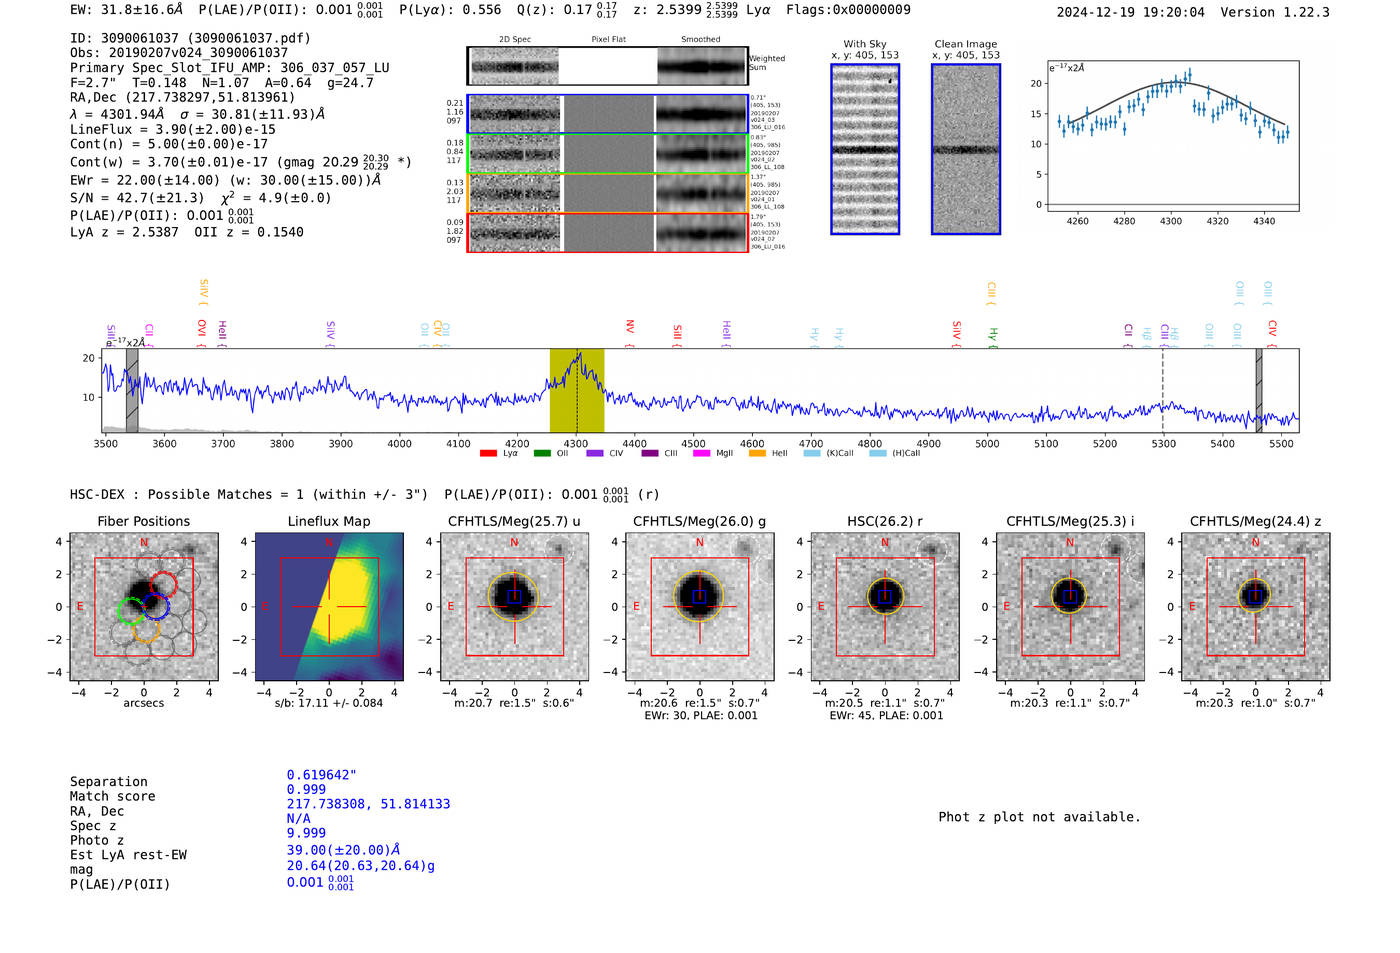This screenshot has width=1400, height=953.
Task: Click the s/b: 17.11 +/- 0.084 caption
Action: click(329, 703)
